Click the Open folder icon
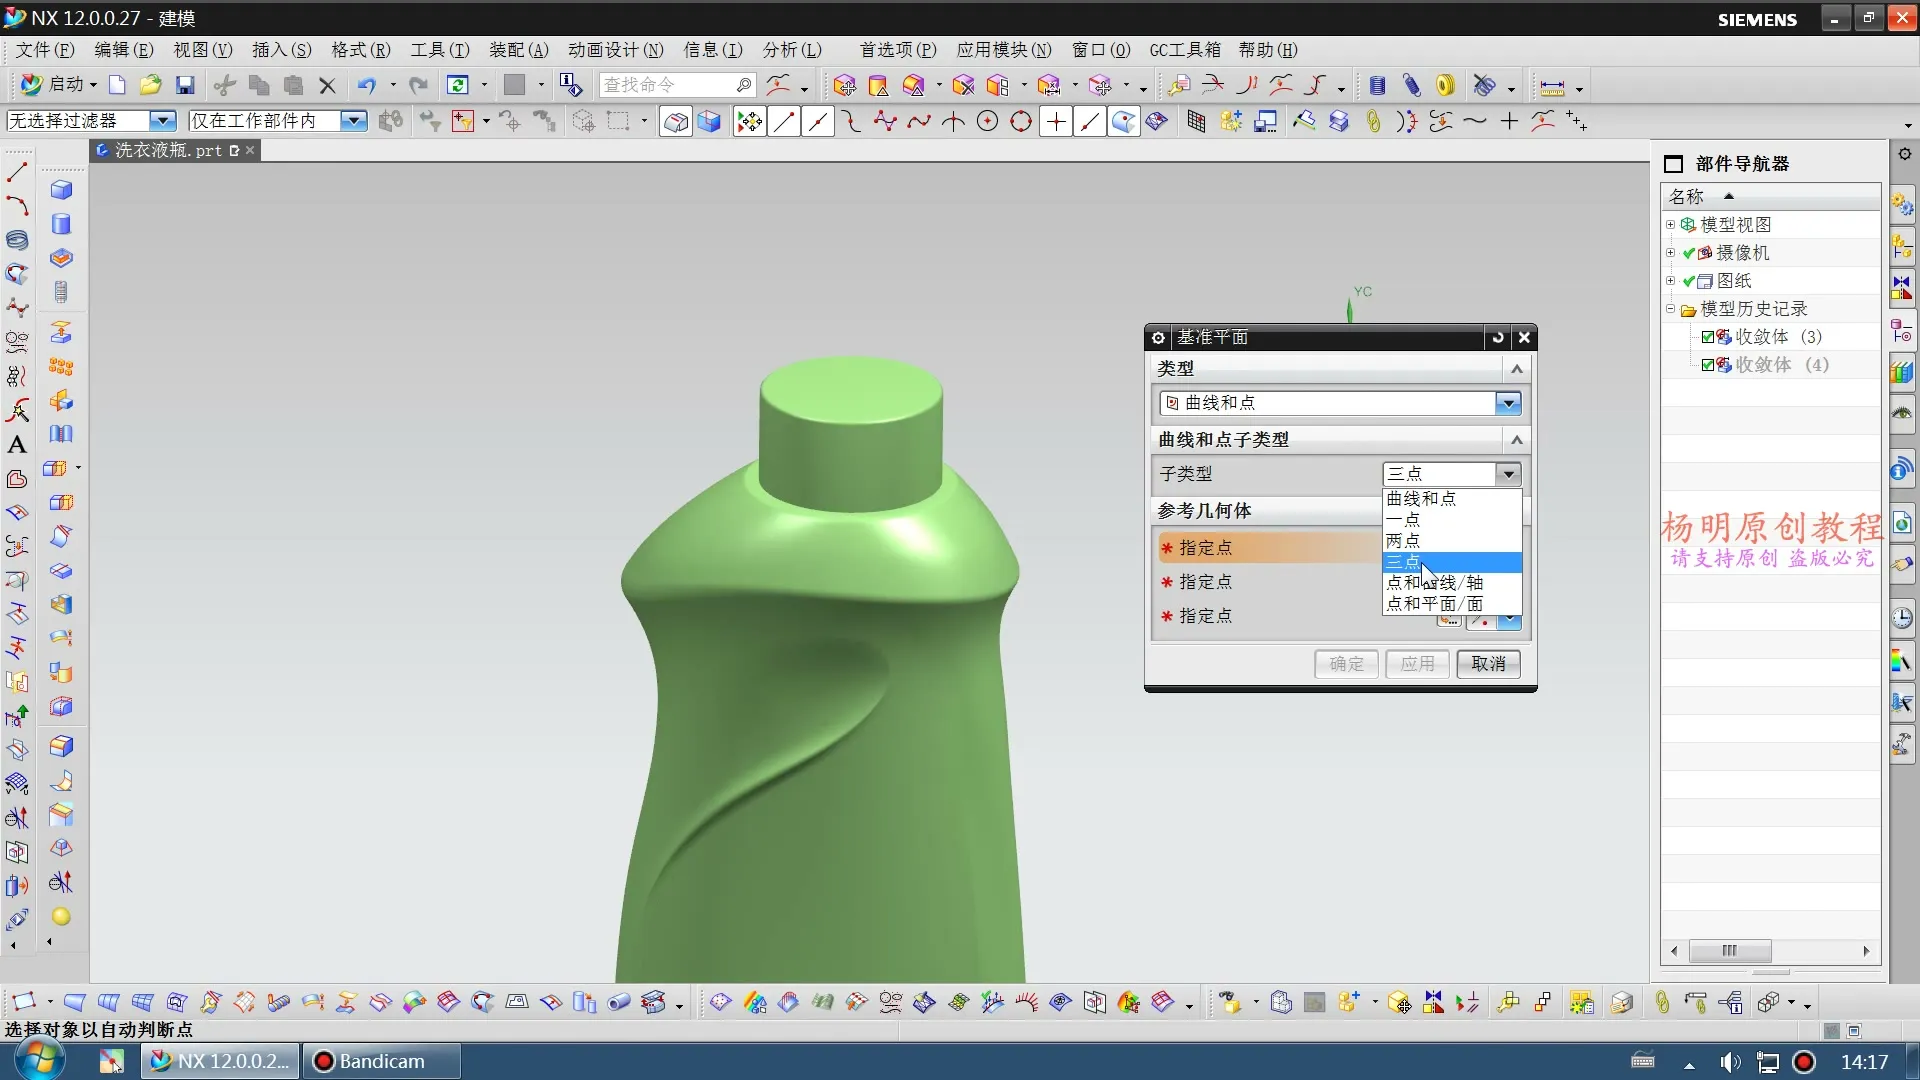The image size is (1920, 1080). [x=150, y=85]
